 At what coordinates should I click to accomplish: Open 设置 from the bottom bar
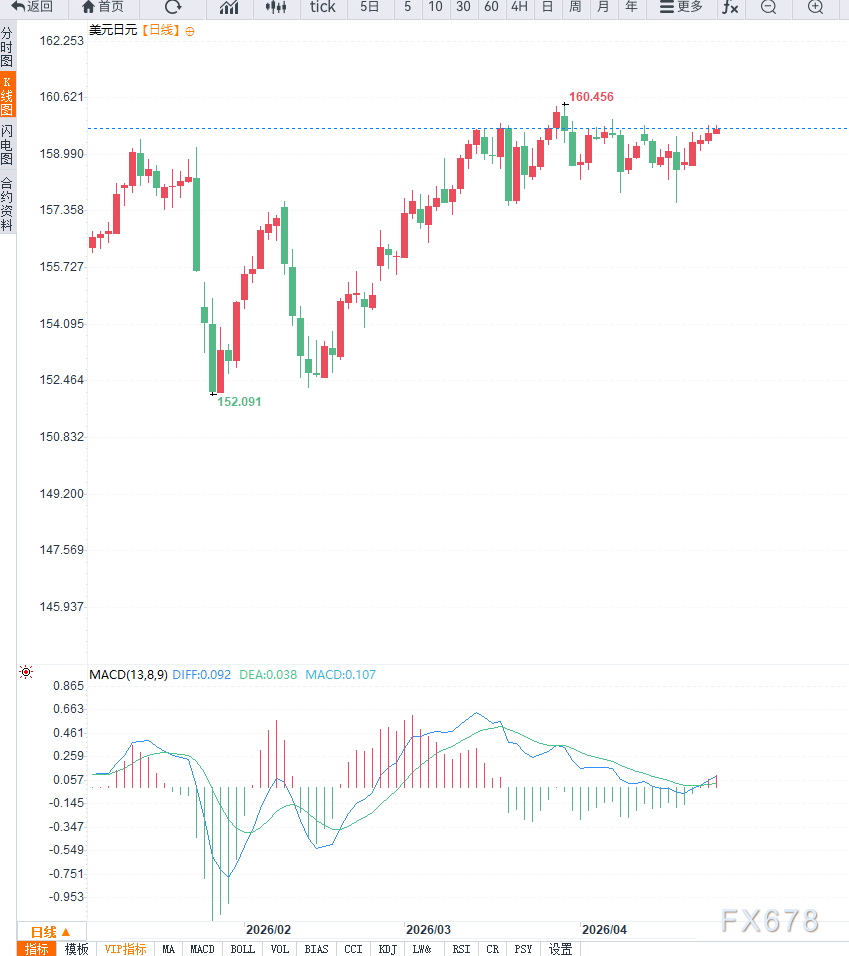[x=560, y=949]
